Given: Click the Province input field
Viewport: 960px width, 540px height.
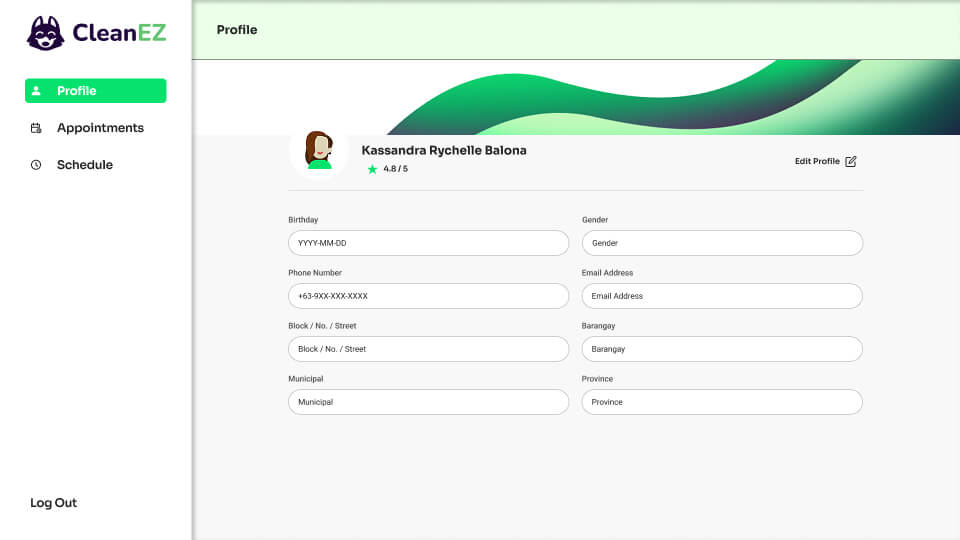Looking at the screenshot, I should click(x=722, y=402).
